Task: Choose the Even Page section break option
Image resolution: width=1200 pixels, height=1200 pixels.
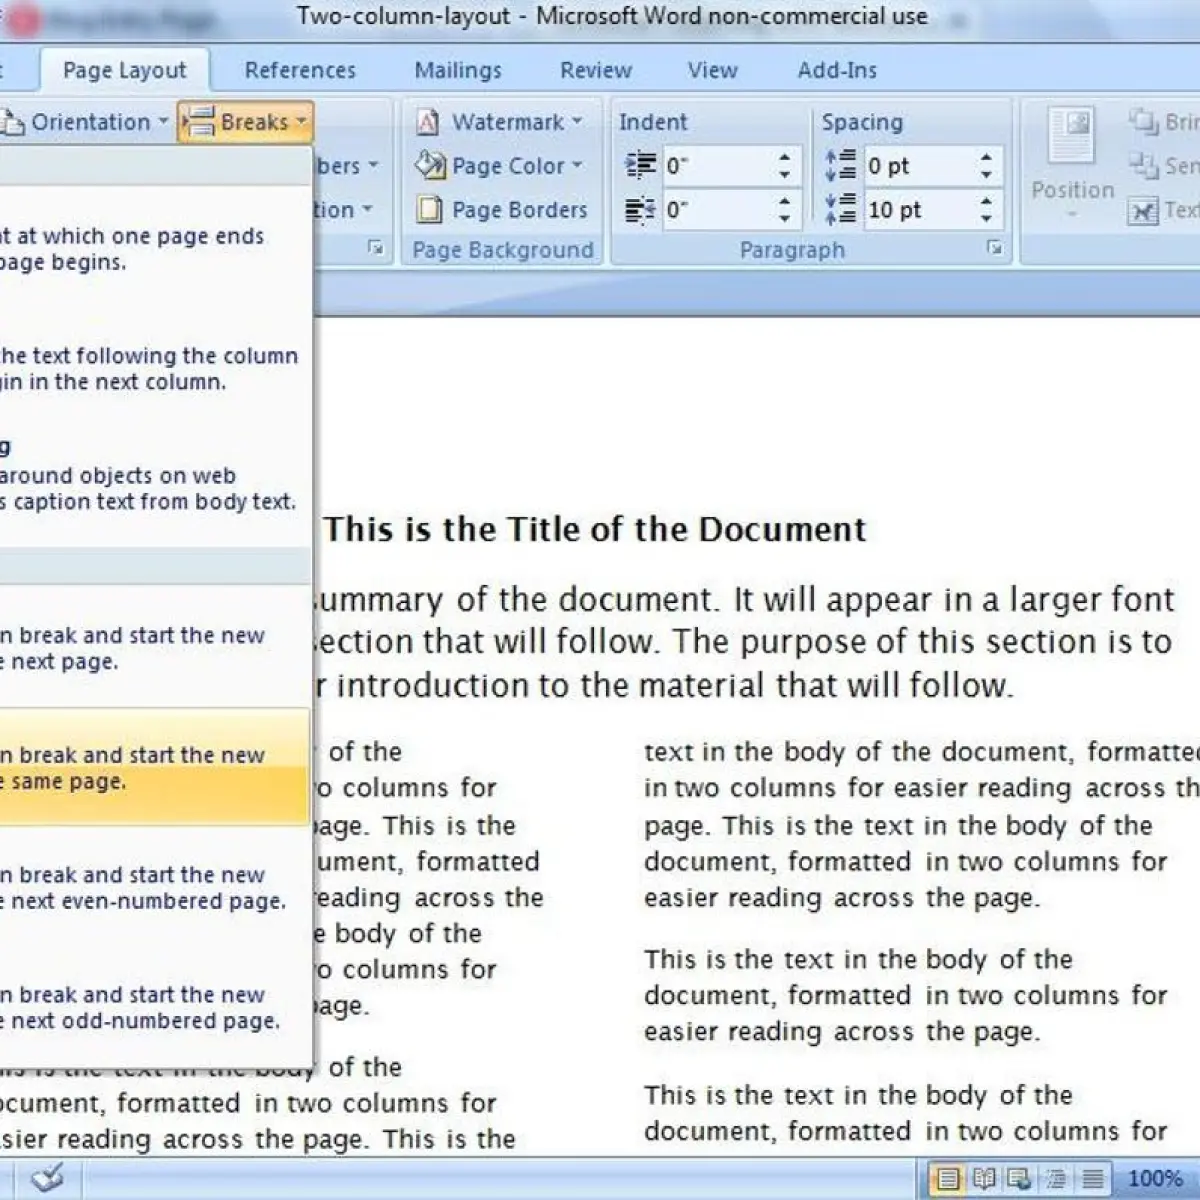Action: click(x=155, y=886)
